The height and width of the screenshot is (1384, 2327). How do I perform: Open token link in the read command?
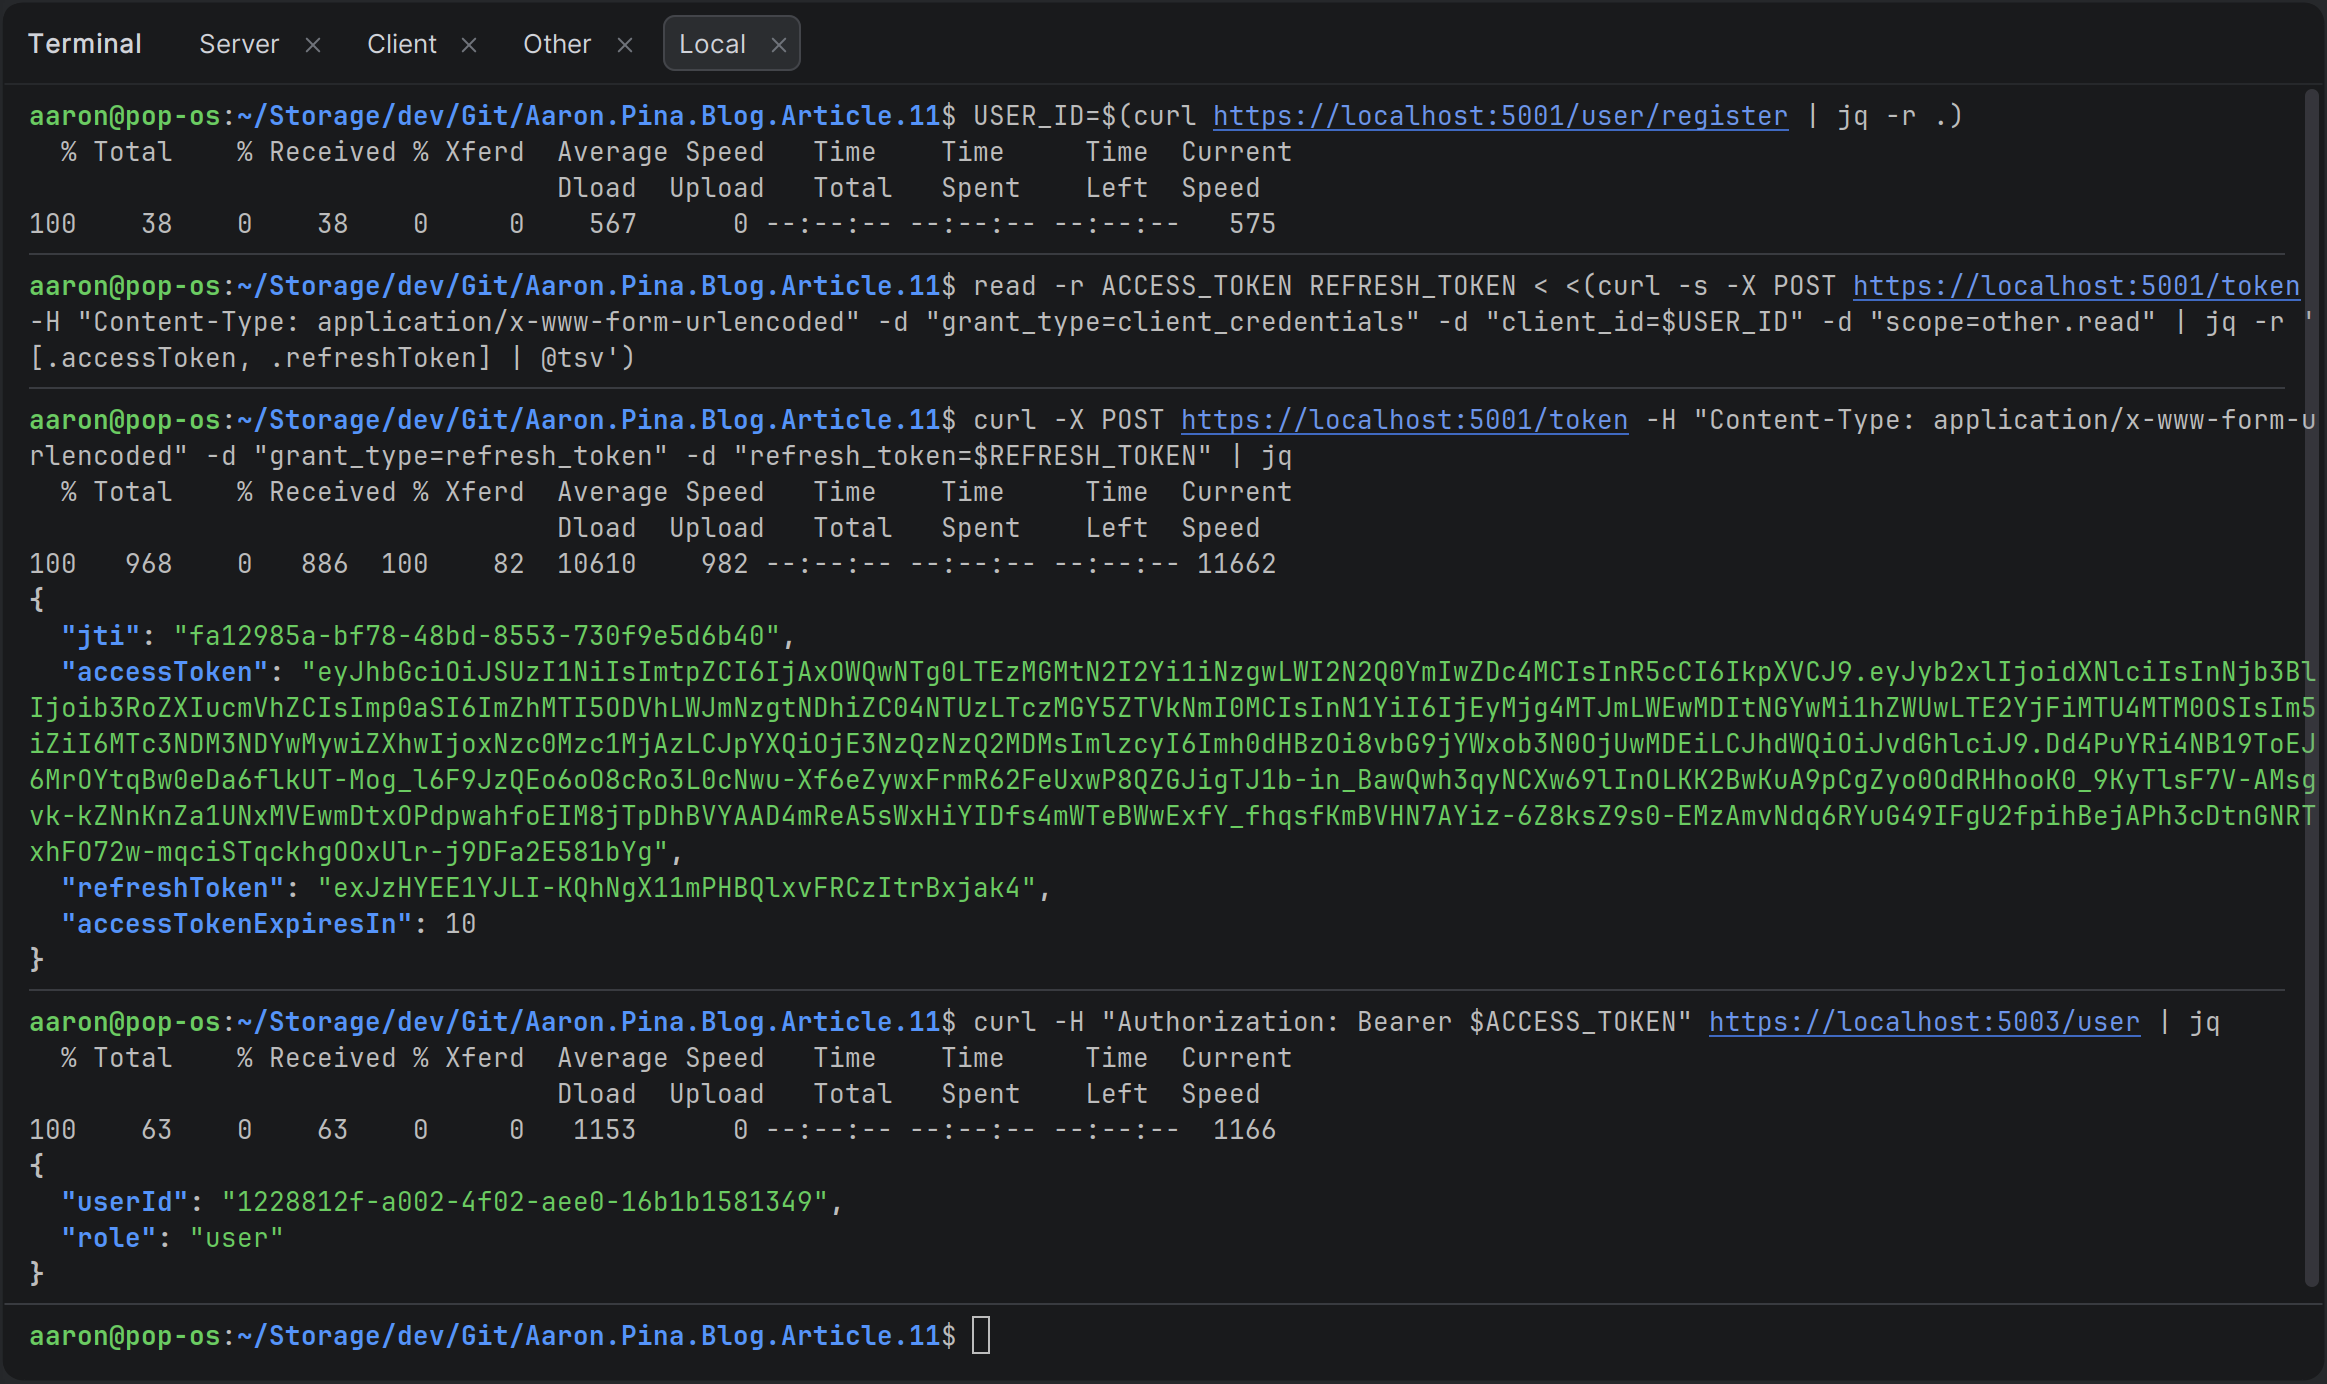tap(2076, 286)
